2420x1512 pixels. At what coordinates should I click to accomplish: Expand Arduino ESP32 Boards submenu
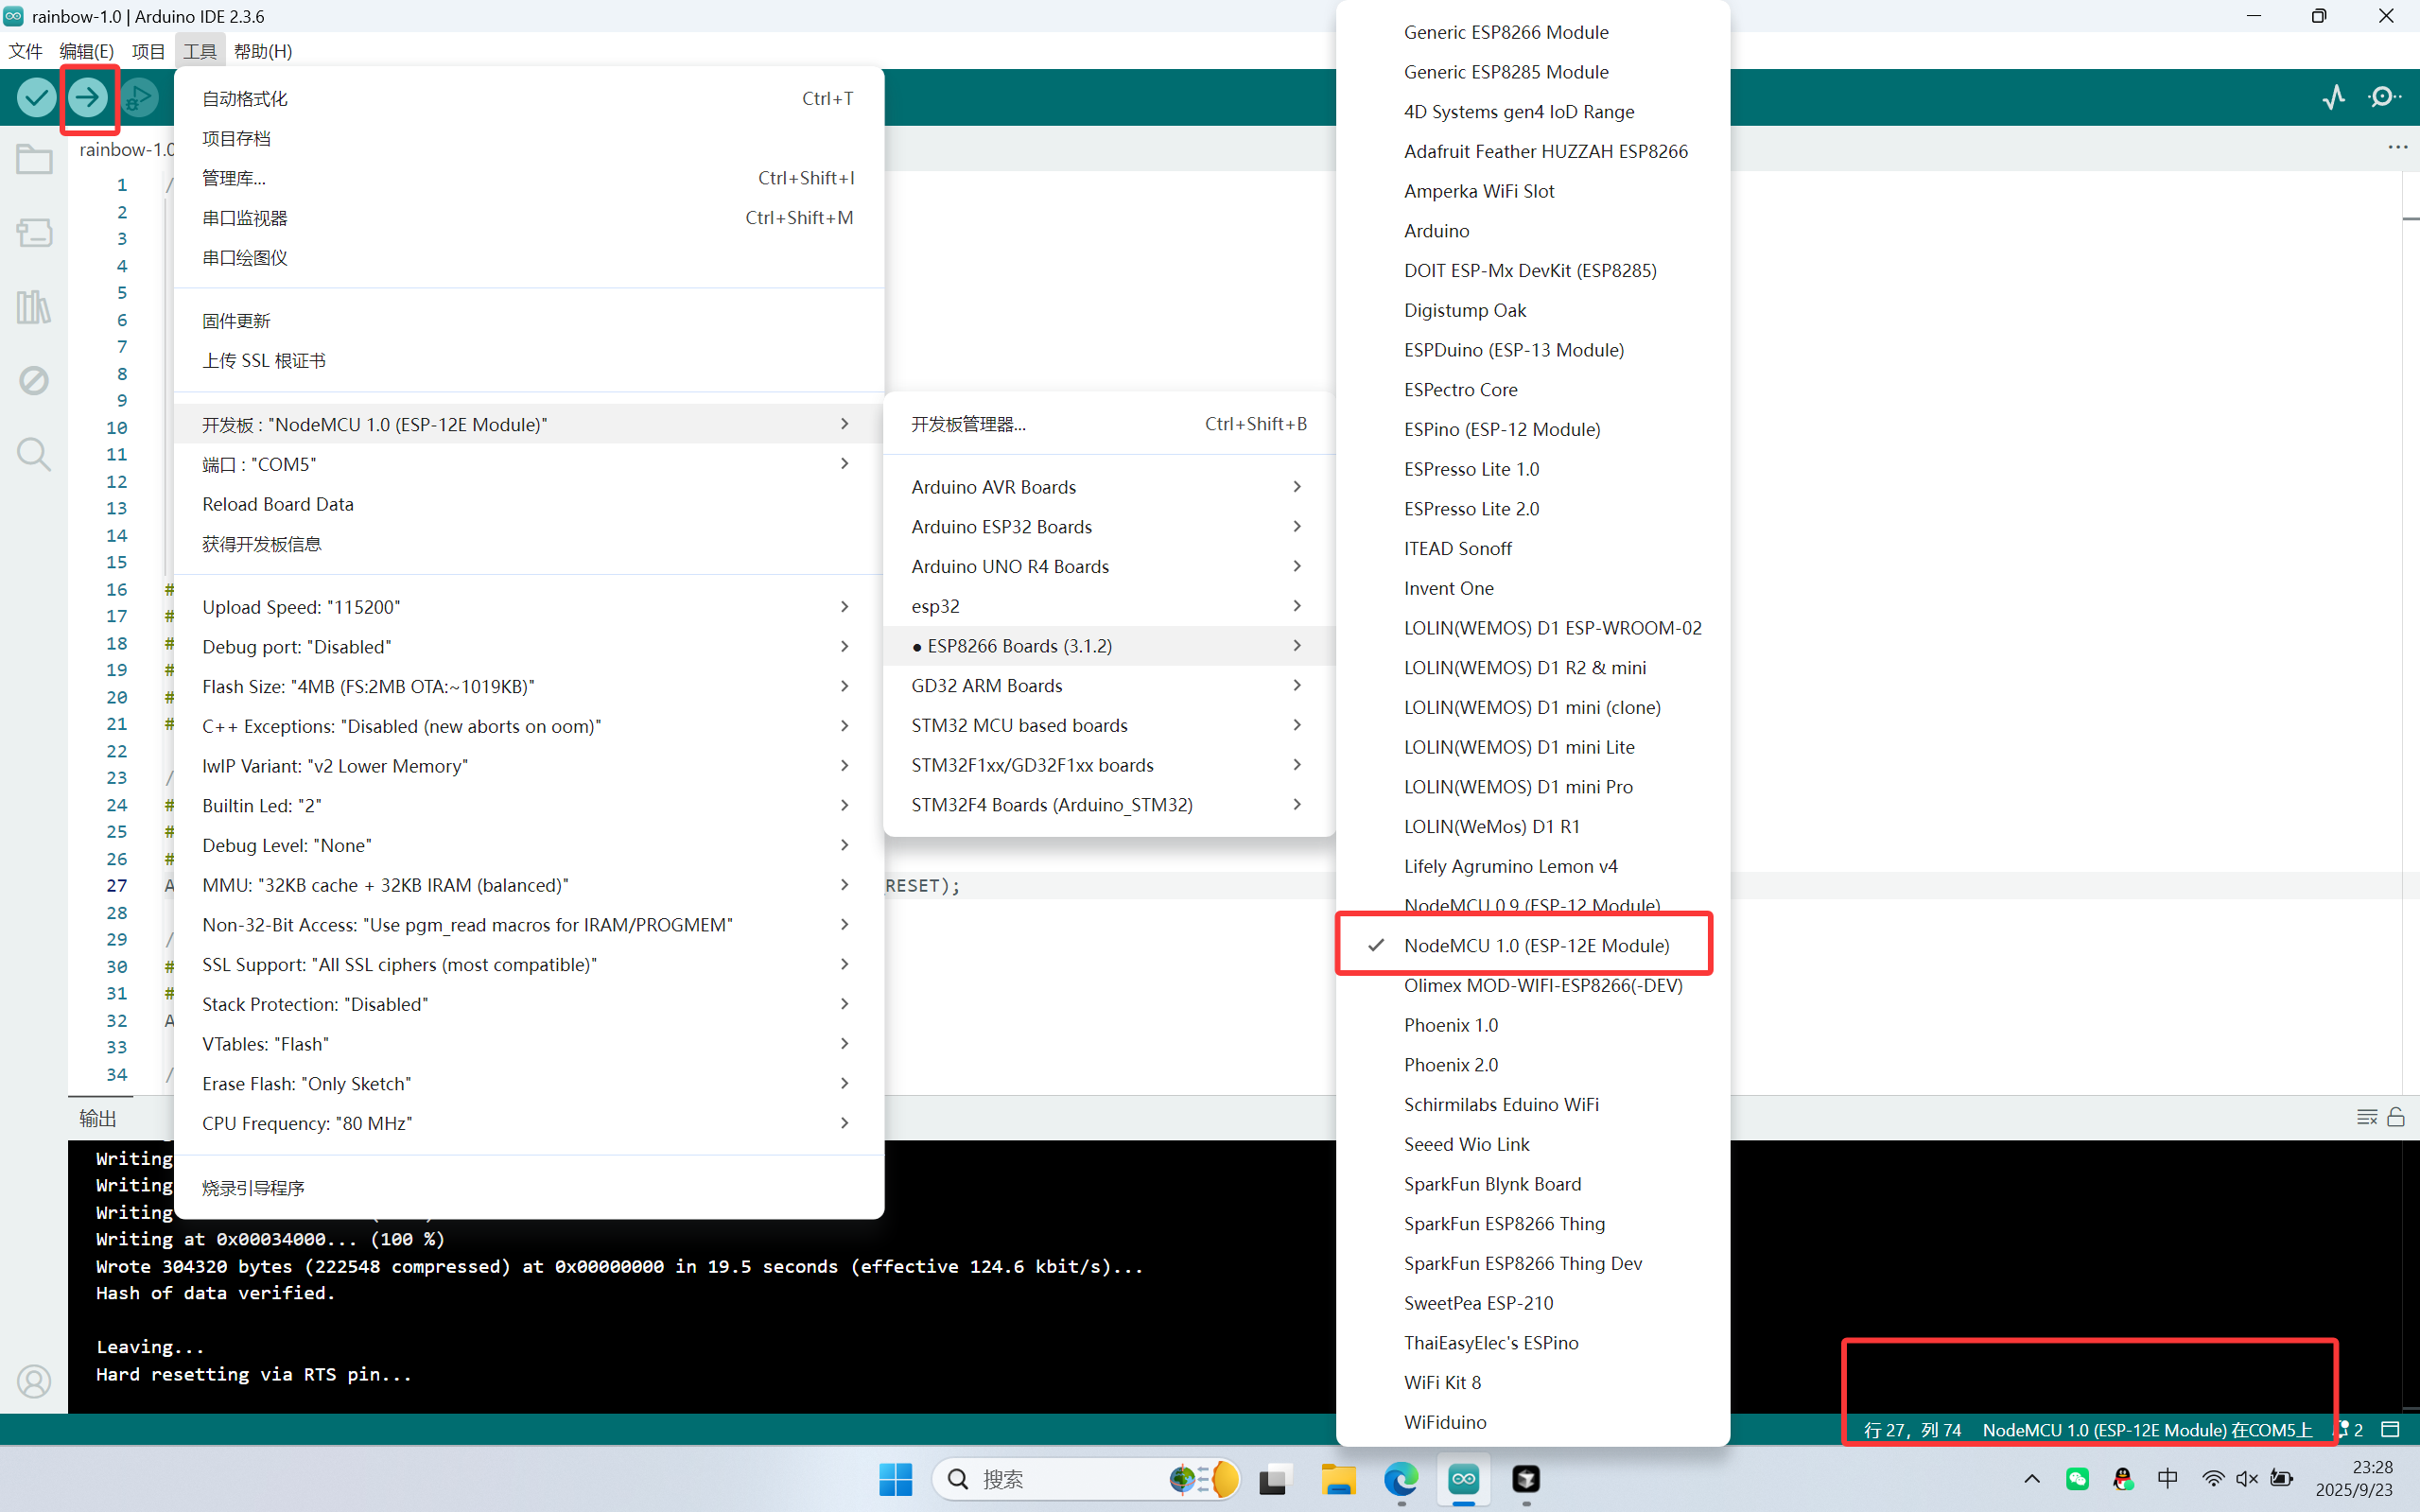click(1109, 527)
